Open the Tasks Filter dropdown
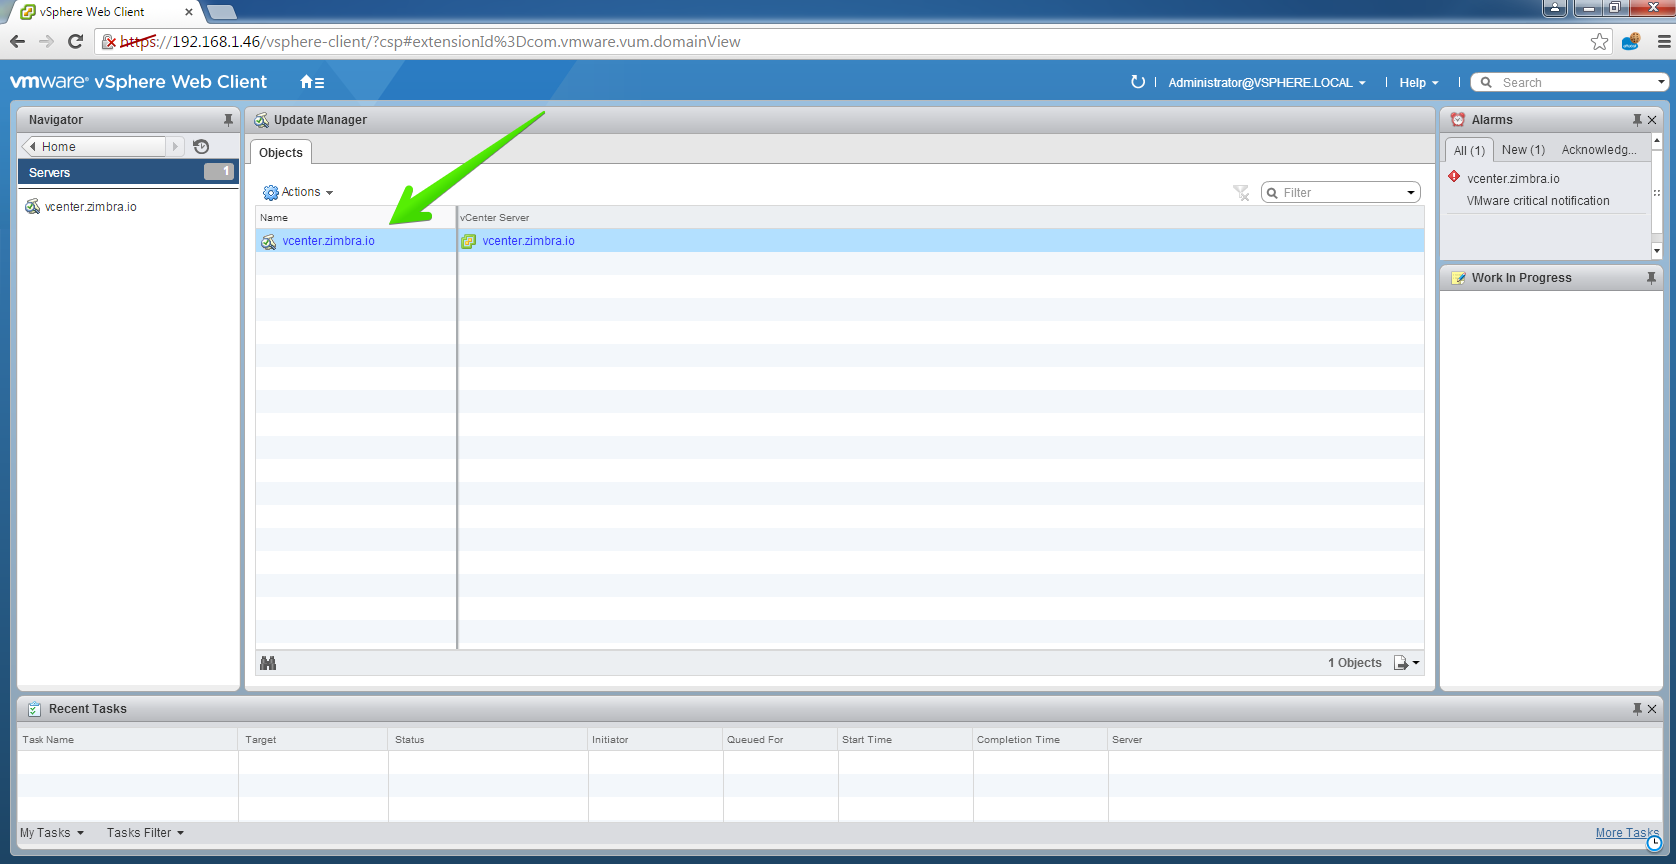Screen dimensions: 1676x864 pyautogui.click(x=145, y=833)
